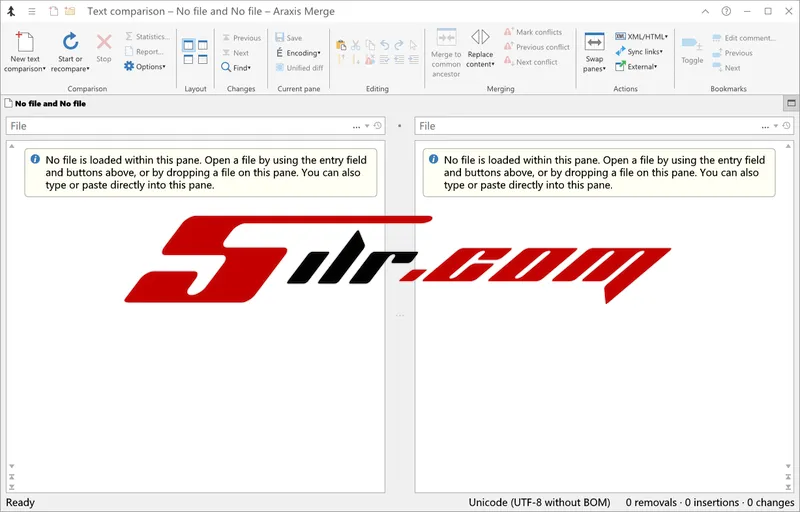Click the selection pointer icon in Editing

[413, 45]
